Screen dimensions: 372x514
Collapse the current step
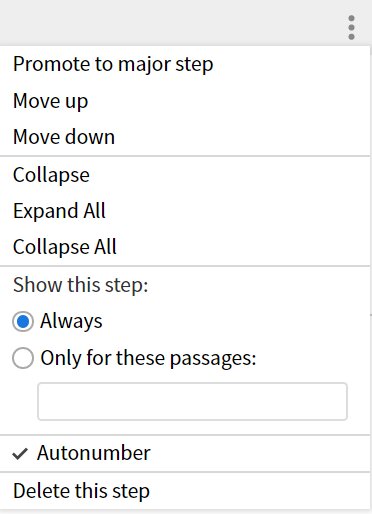(x=185, y=175)
